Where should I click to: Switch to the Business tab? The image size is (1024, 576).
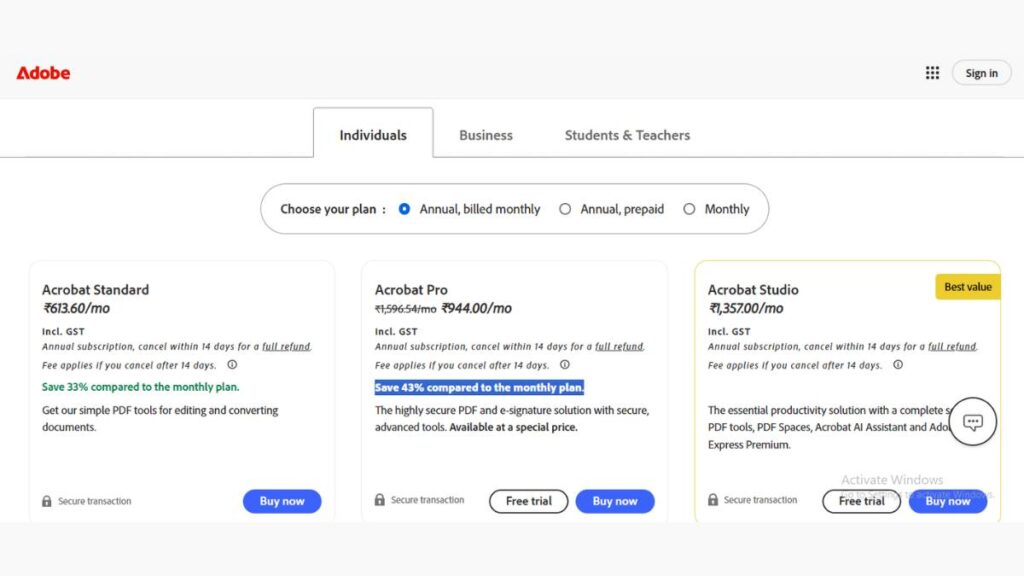tap(486, 135)
